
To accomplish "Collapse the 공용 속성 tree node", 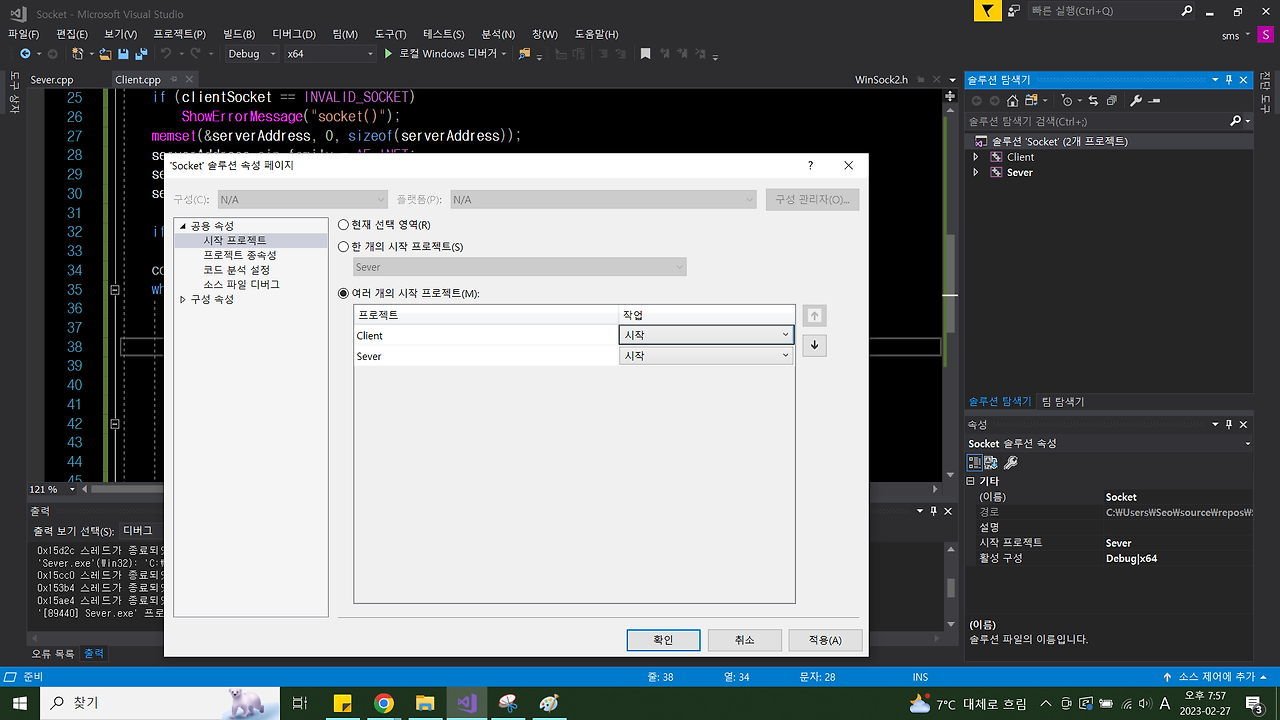I will tap(183, 226).
